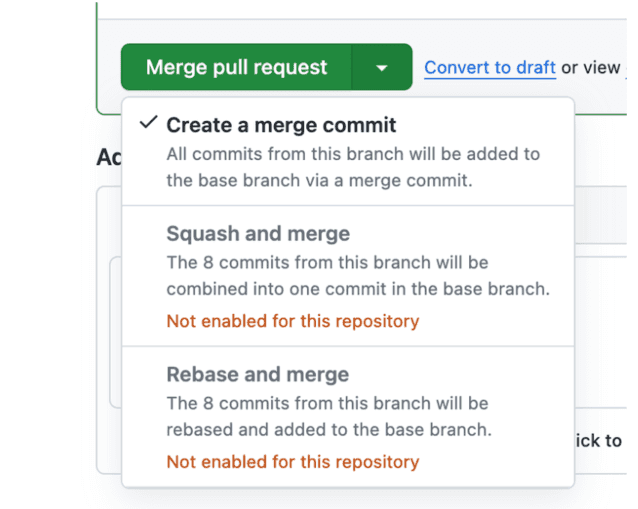The image size is (638, 509).
Task: Click the checkmark beside Create a merge commit
Action: pyautogui.click(x=149, y=123)
